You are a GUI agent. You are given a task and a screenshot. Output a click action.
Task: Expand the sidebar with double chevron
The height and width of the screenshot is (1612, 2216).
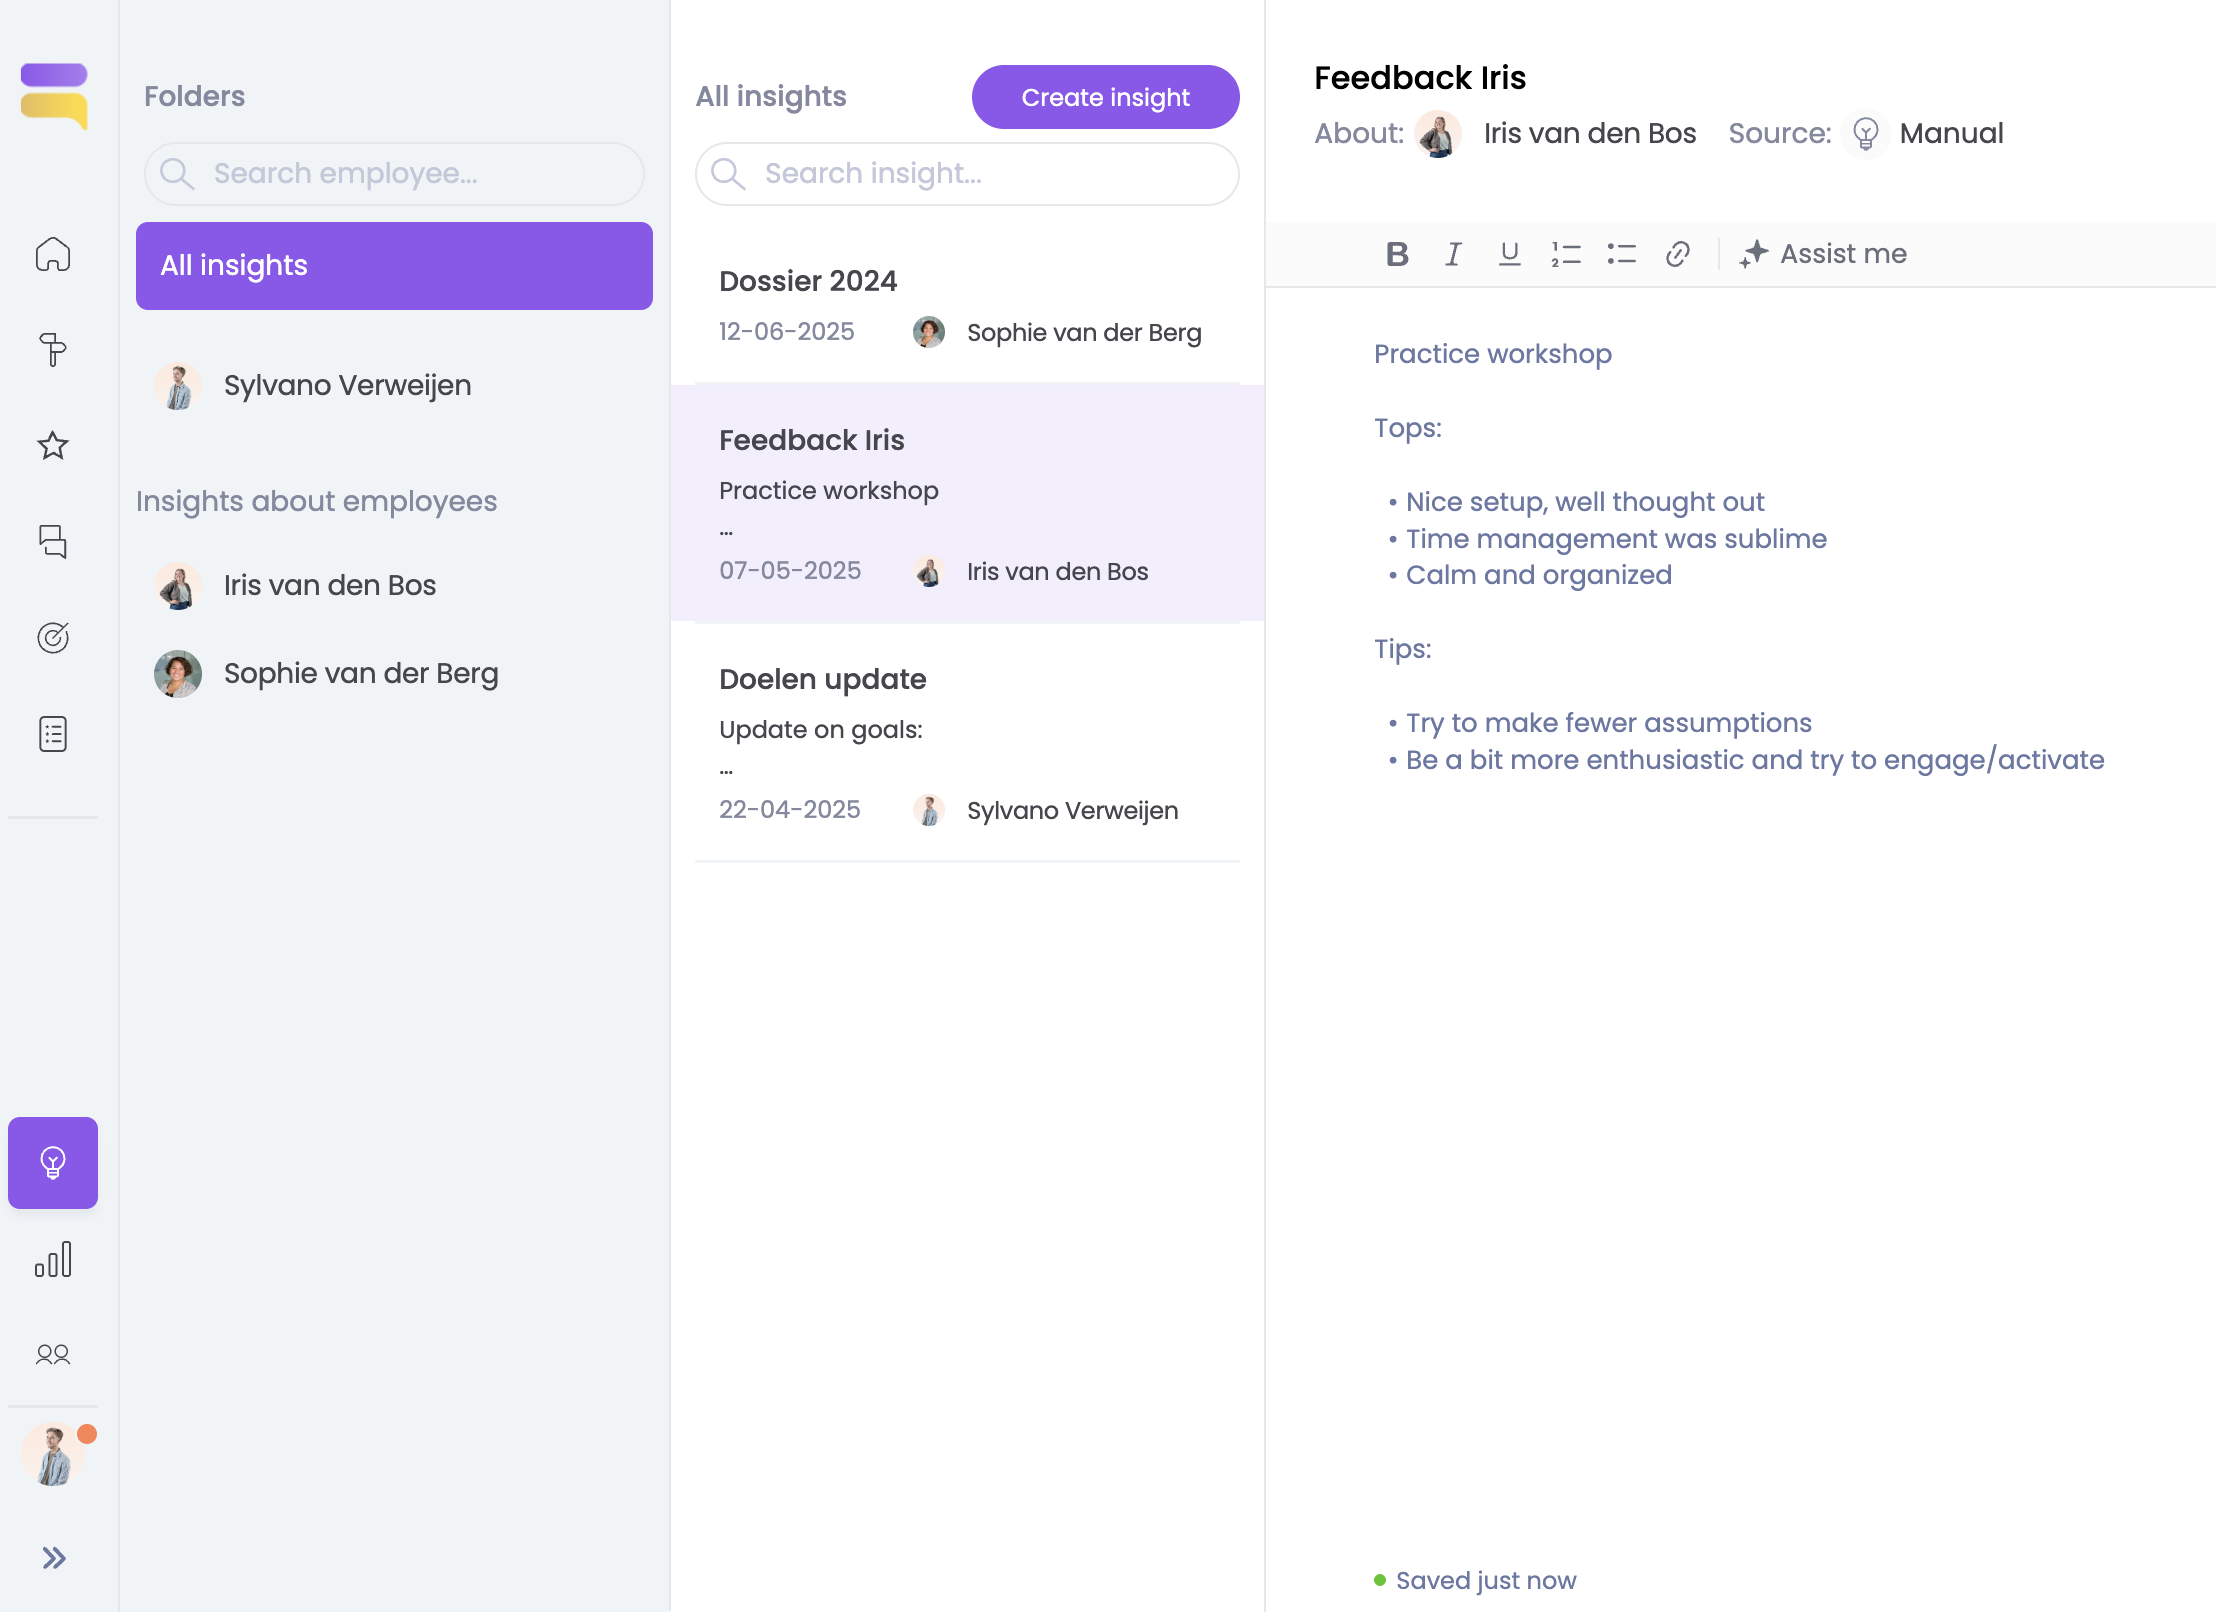(x=53, y=1558)
